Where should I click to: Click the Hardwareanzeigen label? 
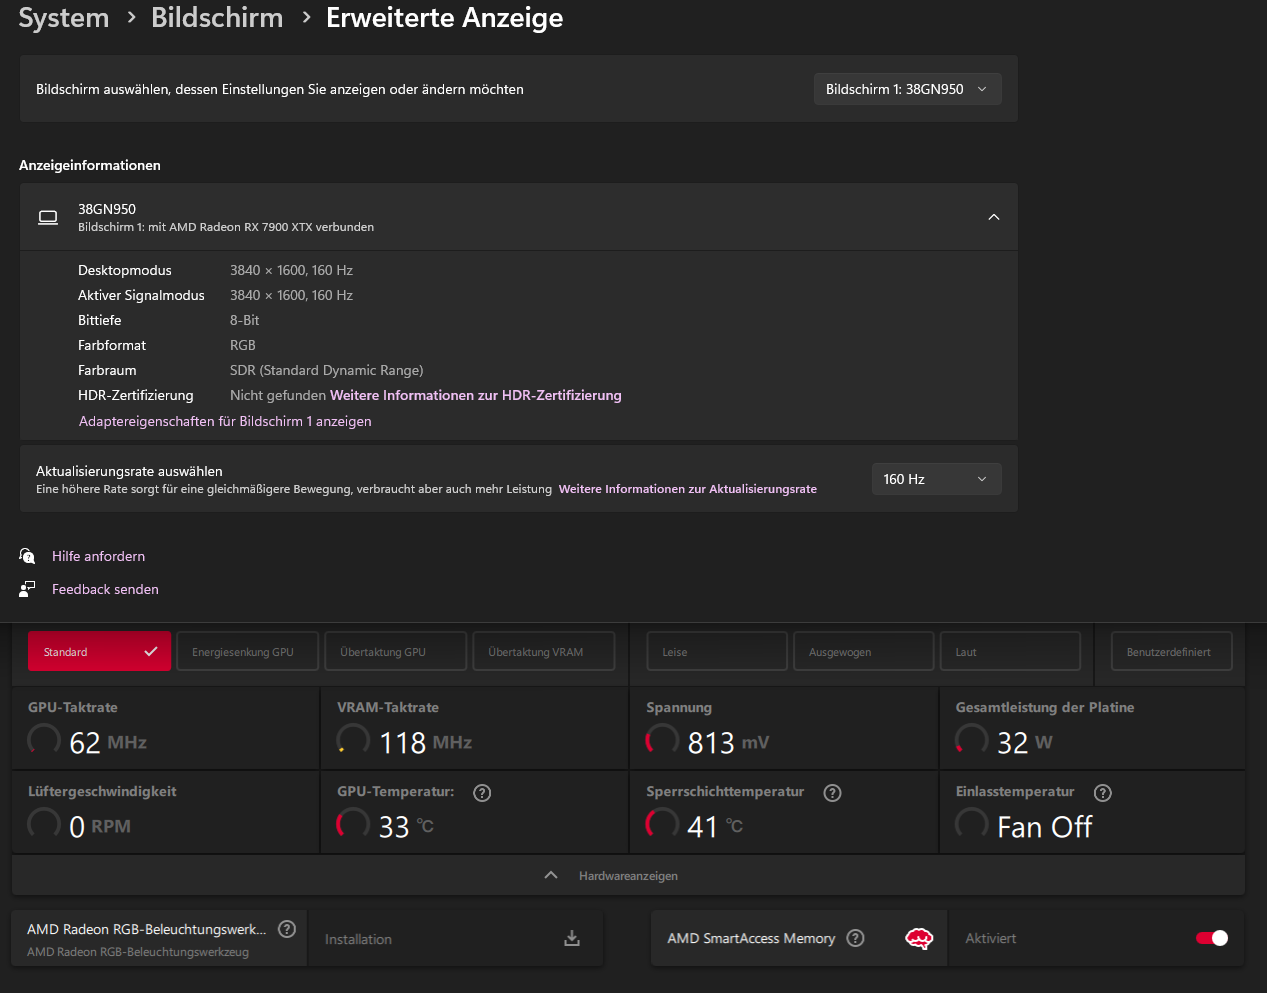pyautogui.click(x=628, y=875)
